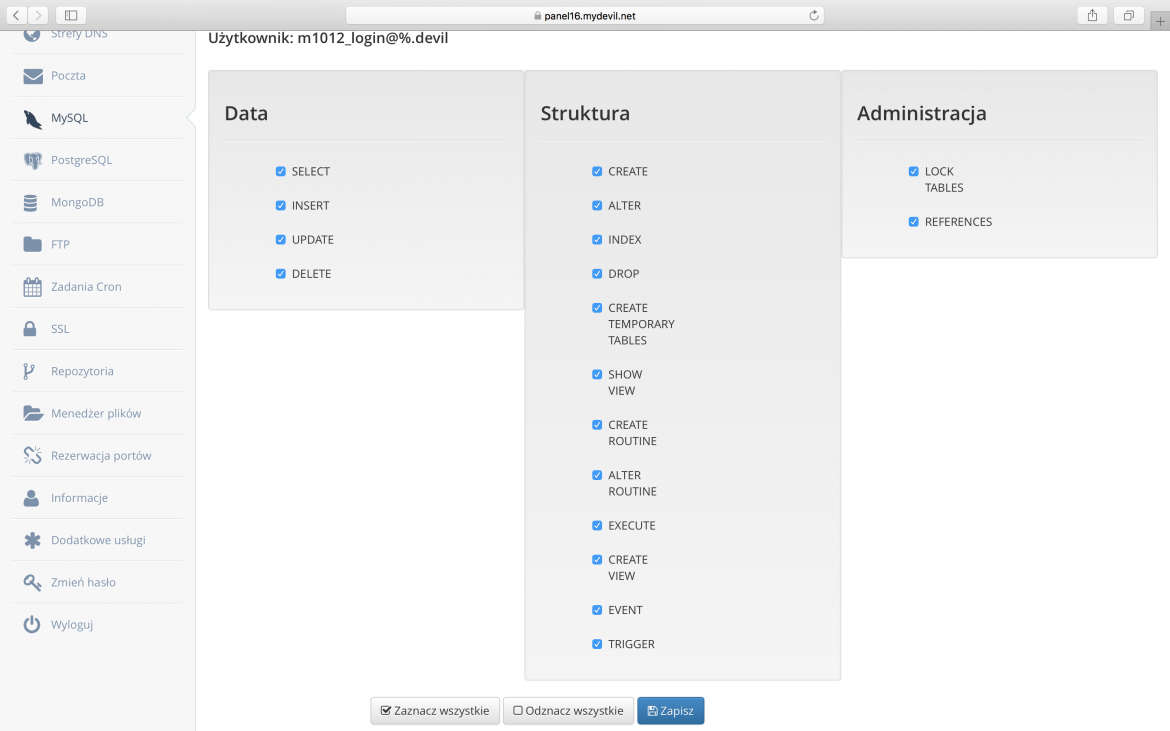Open the SSL certificates section

click(58, 328)
